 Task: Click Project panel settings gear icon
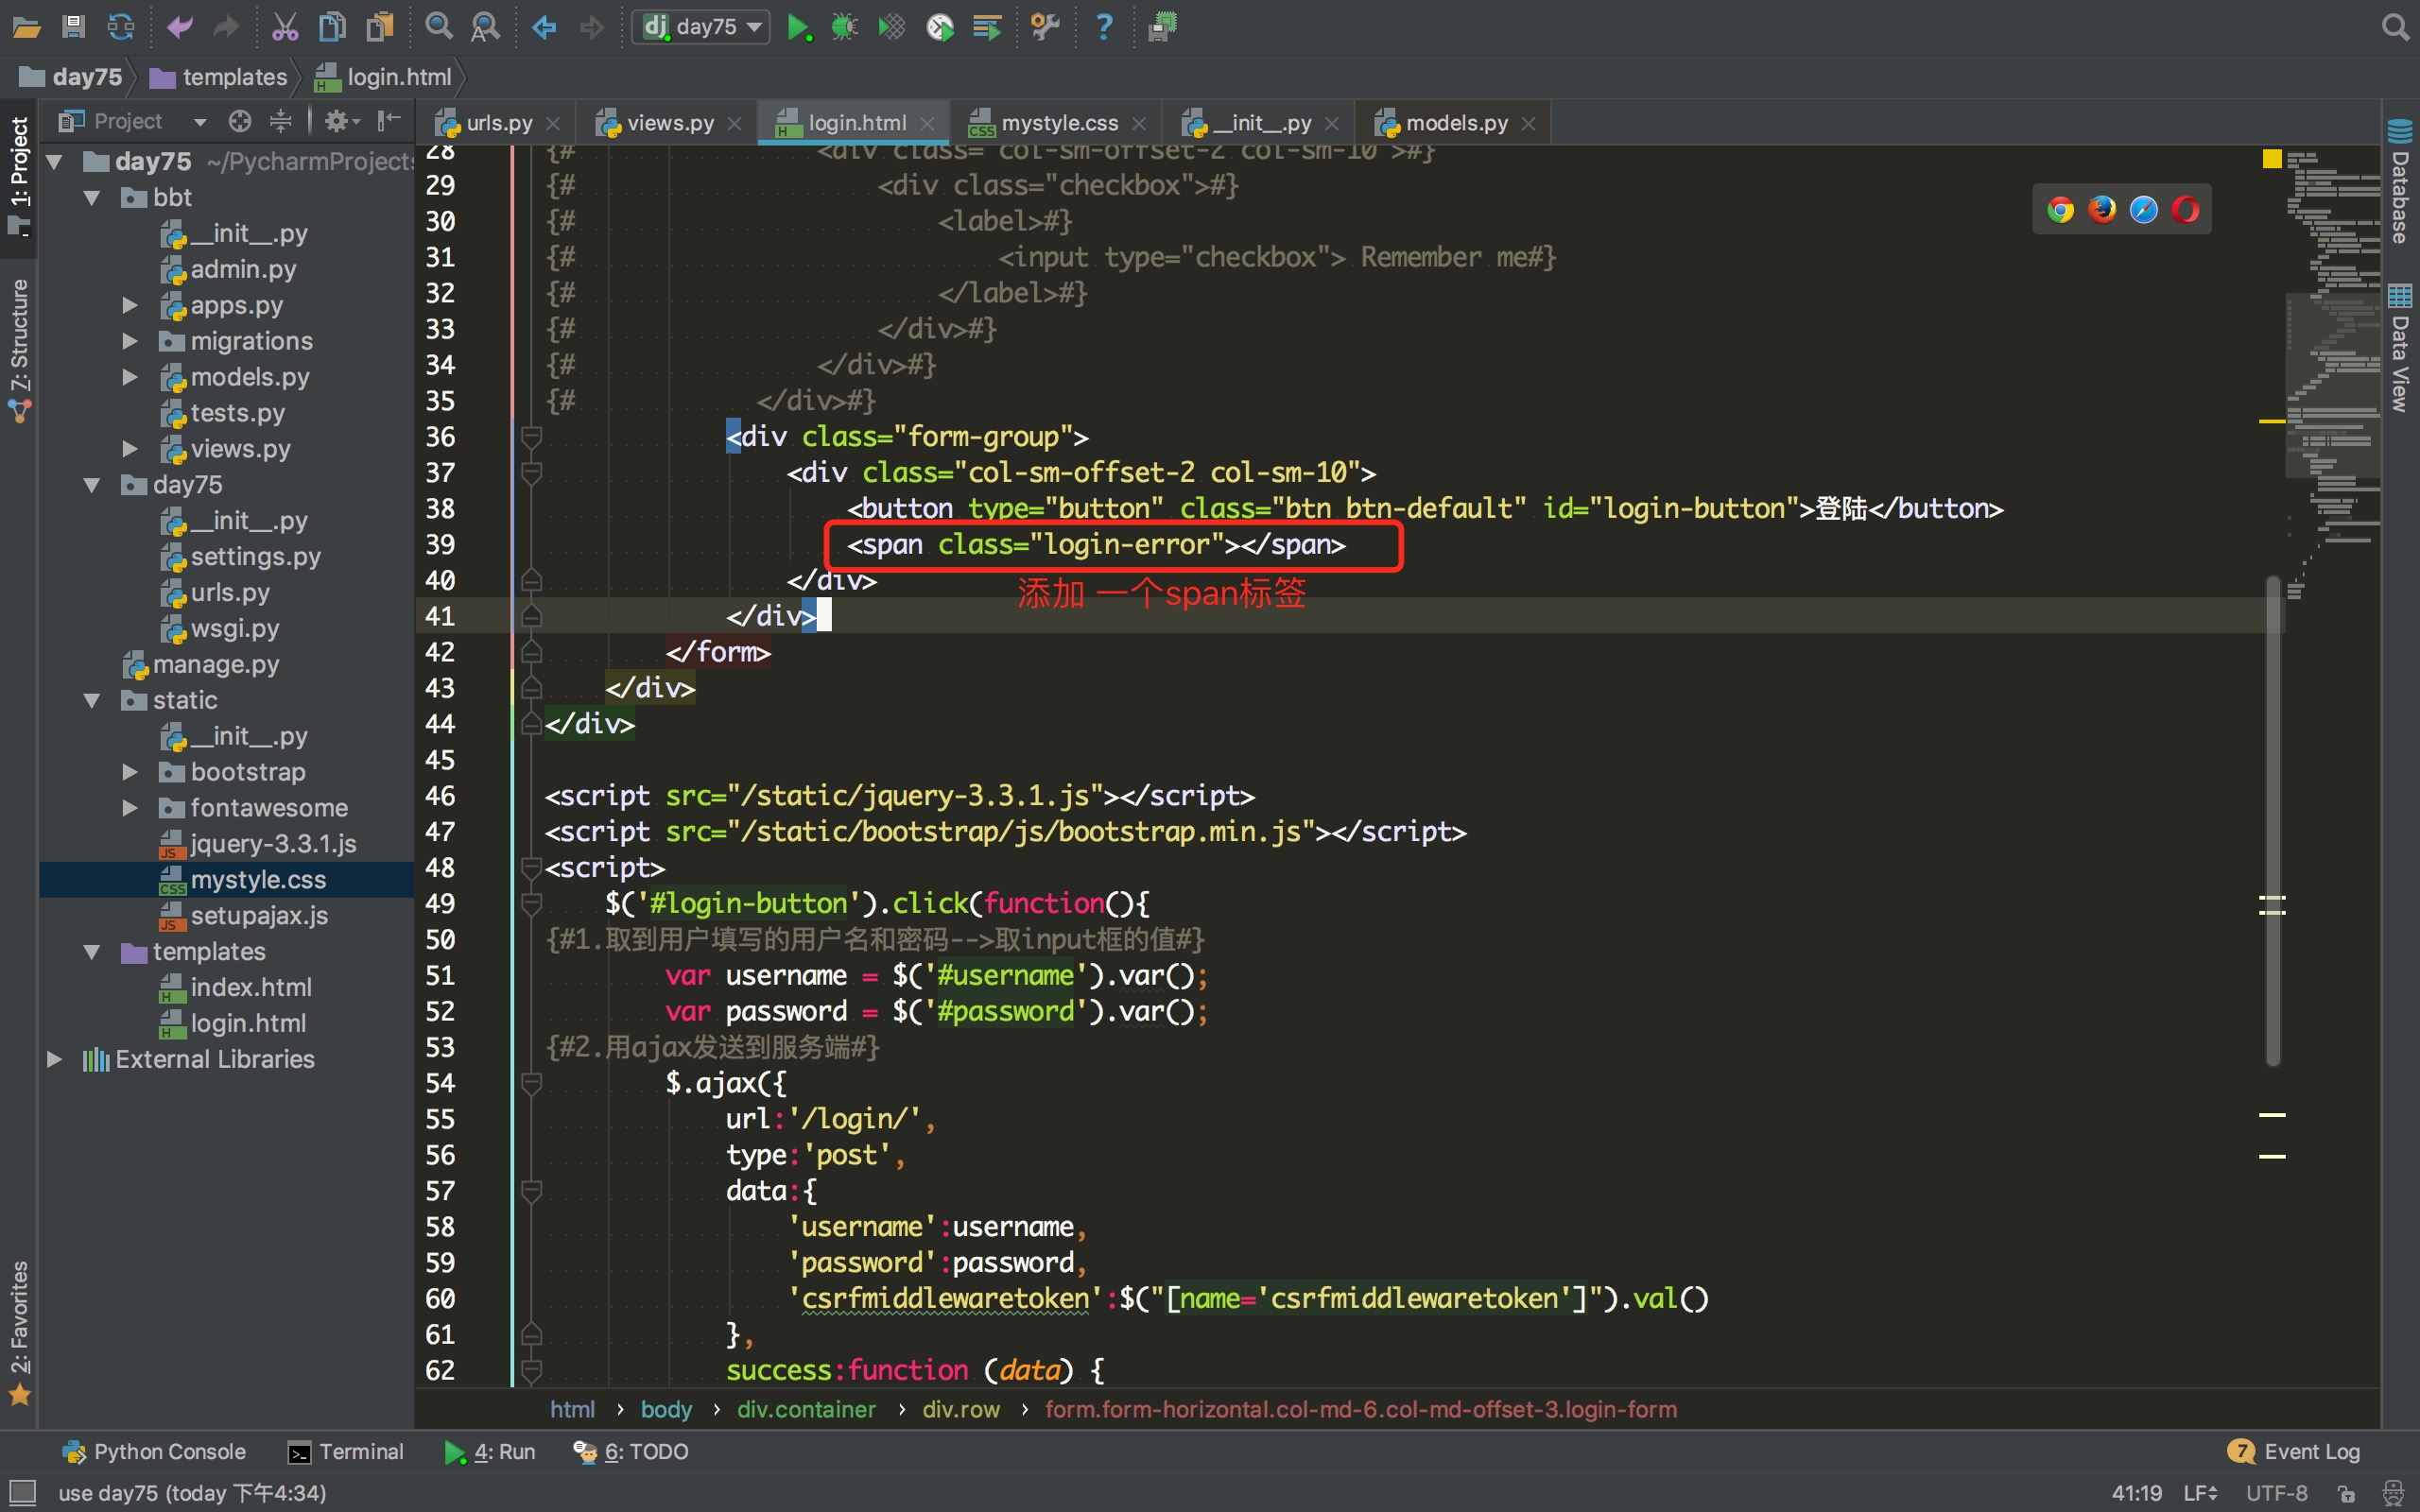pos(336,121)
